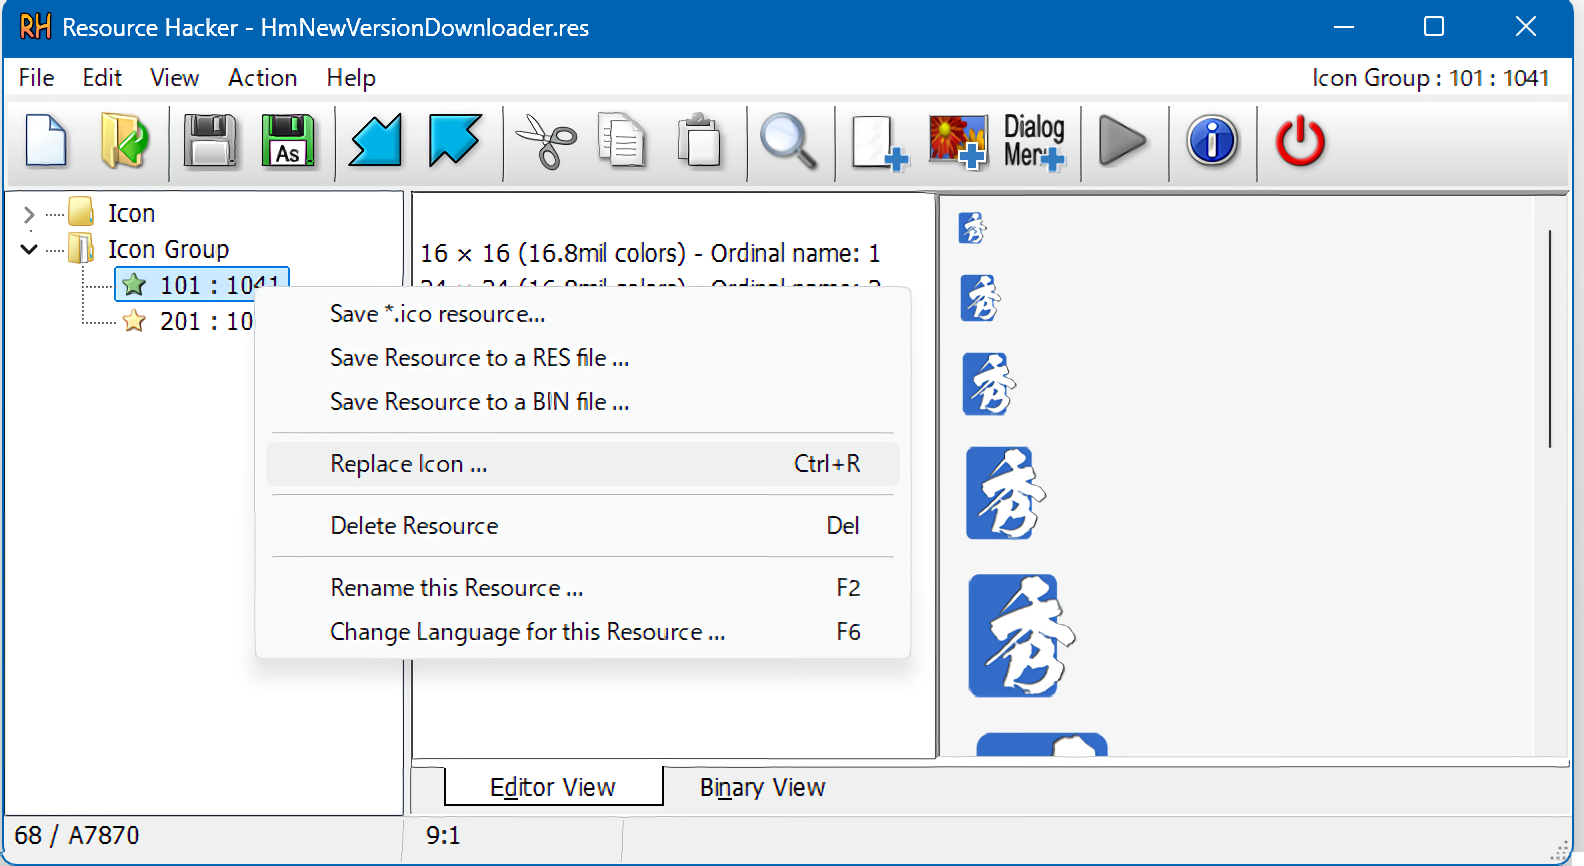Click the Dialog Merge toolbar icon
The height and width of the screenshot is (866, 1584).
[x=1034, y=141]
